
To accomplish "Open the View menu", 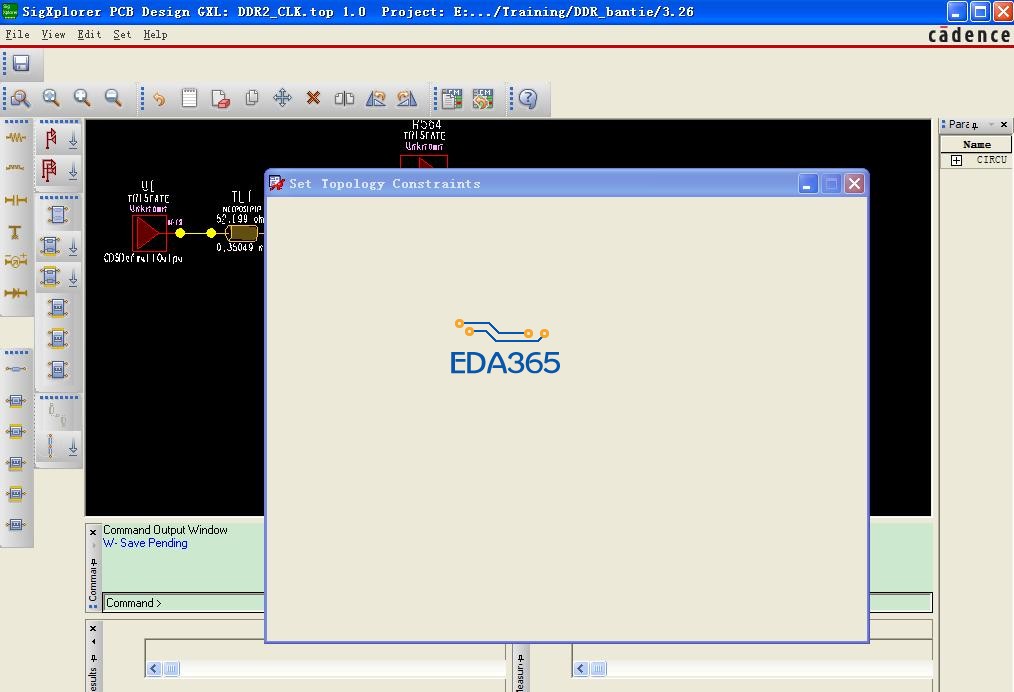I will point(53,34).
